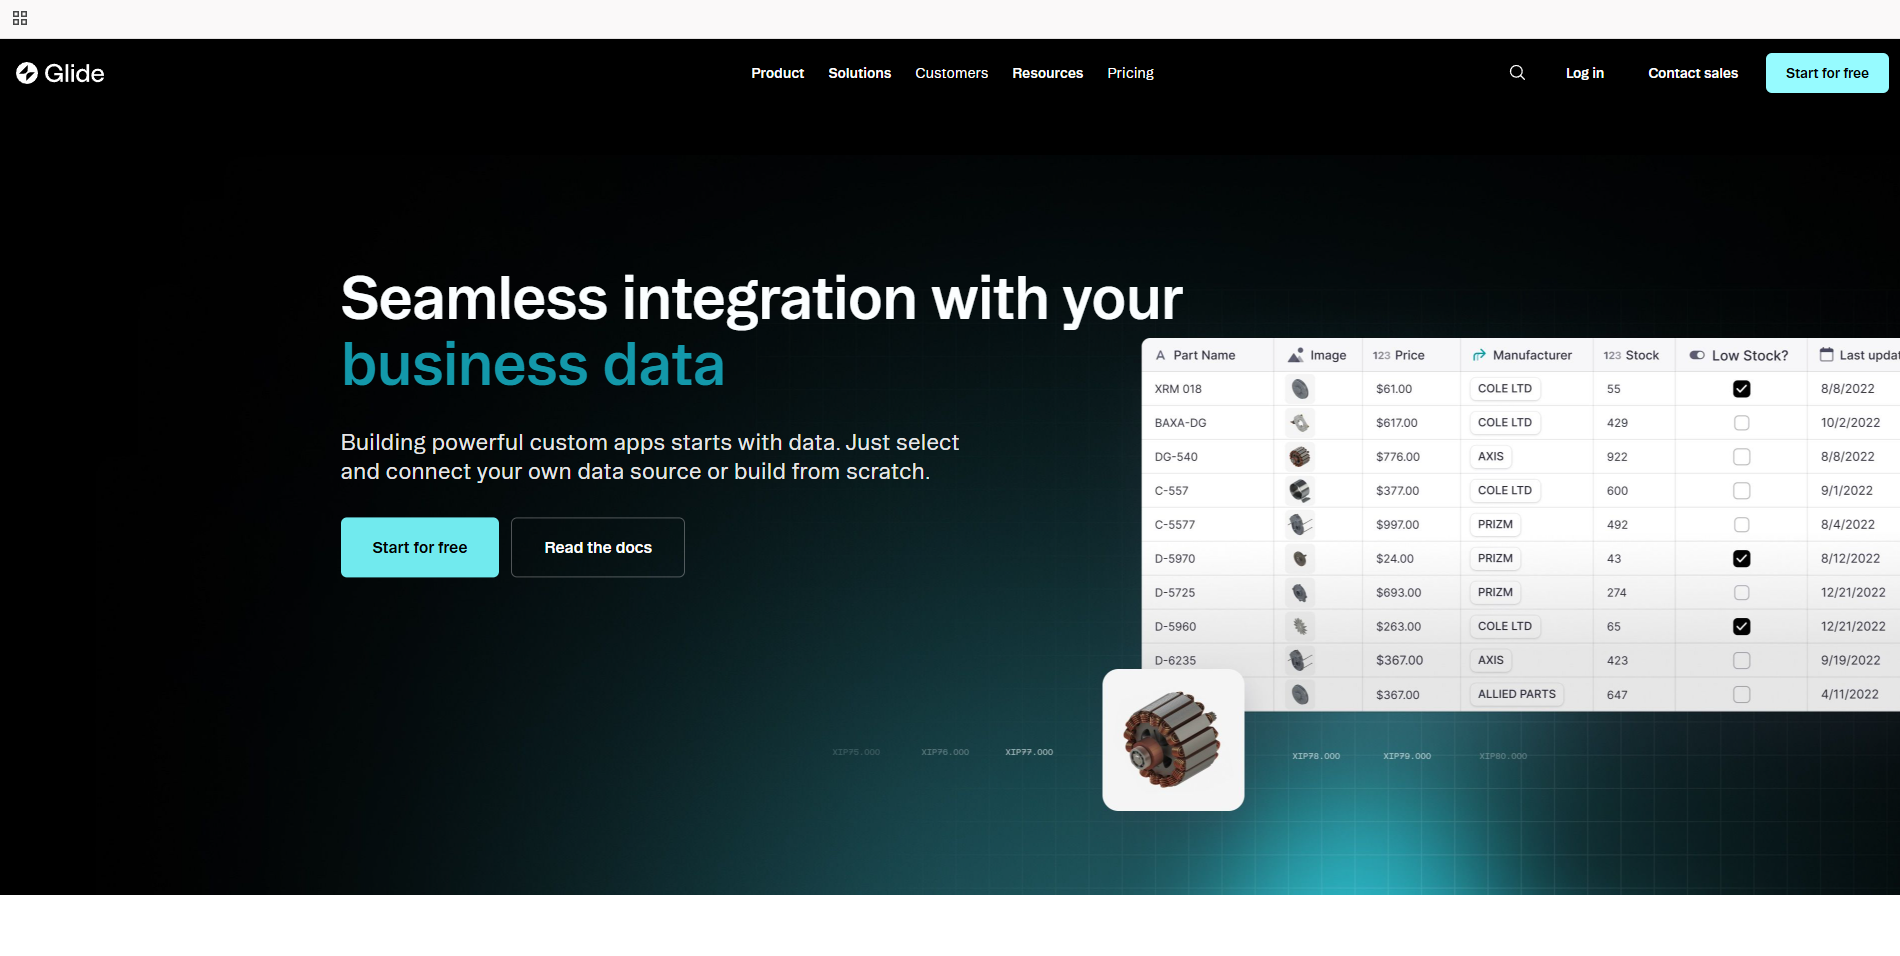Check Low Stock for D-6235
The width and height of the screenshot is (1900, 956).
tap(1741, 661)
